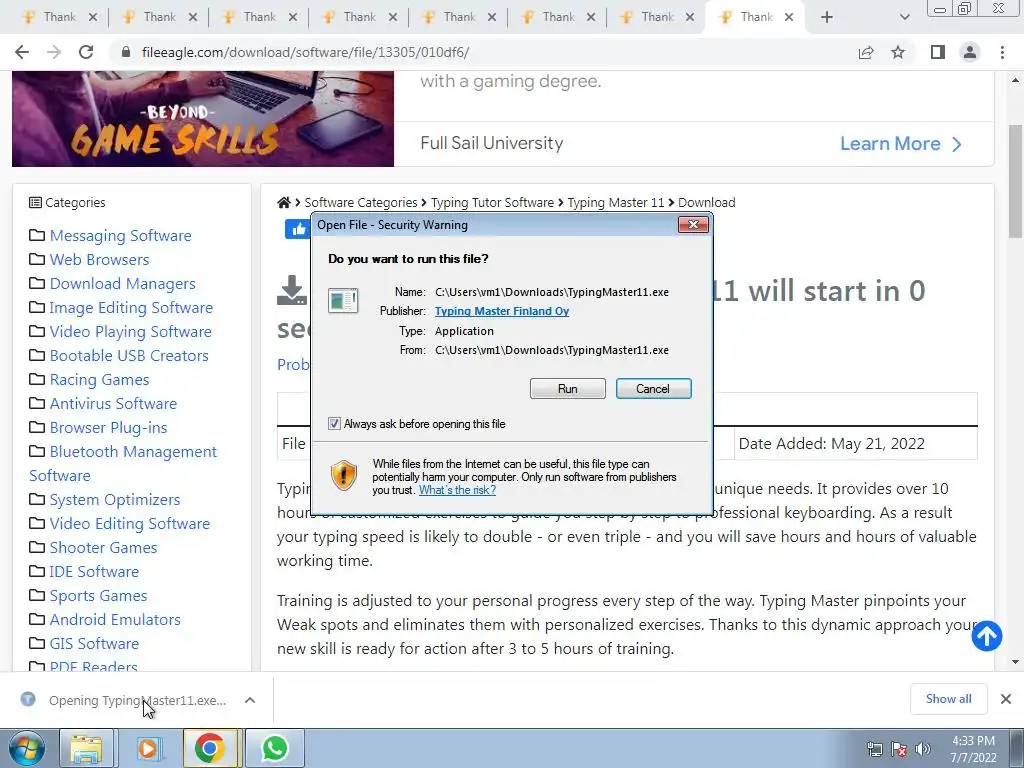Click the page vertical scrollbar thumb
Viewport: 1024px width, 768px height.
pyautogui.click(x=1015, y=180)
